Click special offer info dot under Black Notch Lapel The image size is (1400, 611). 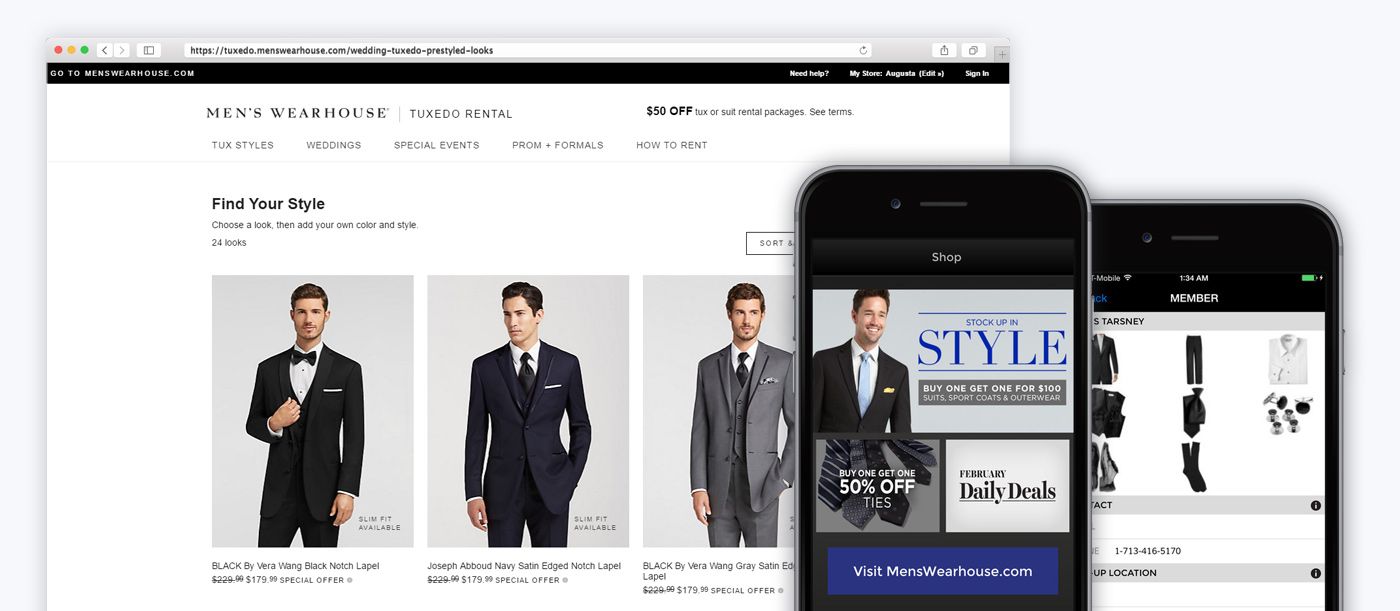tap(349, 580)
